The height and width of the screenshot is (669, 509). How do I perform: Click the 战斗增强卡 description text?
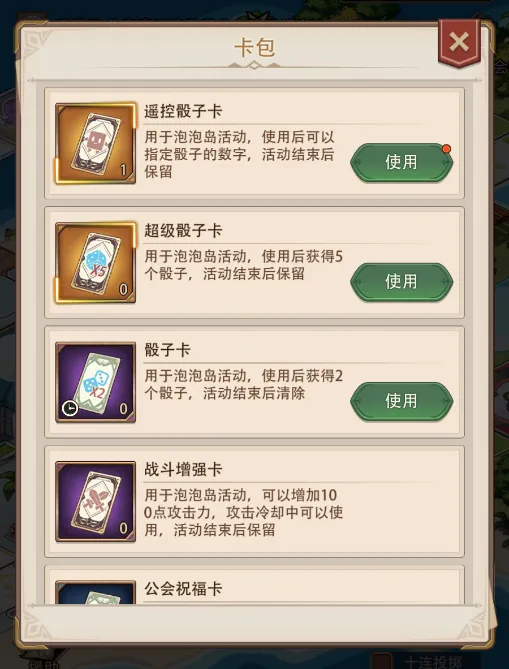point(244,513)
